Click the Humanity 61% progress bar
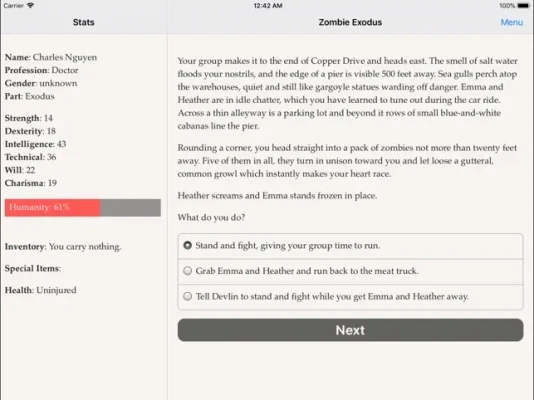Image resolution: width=534 pixels, height=400 pixels. click(x=83, y=208)
